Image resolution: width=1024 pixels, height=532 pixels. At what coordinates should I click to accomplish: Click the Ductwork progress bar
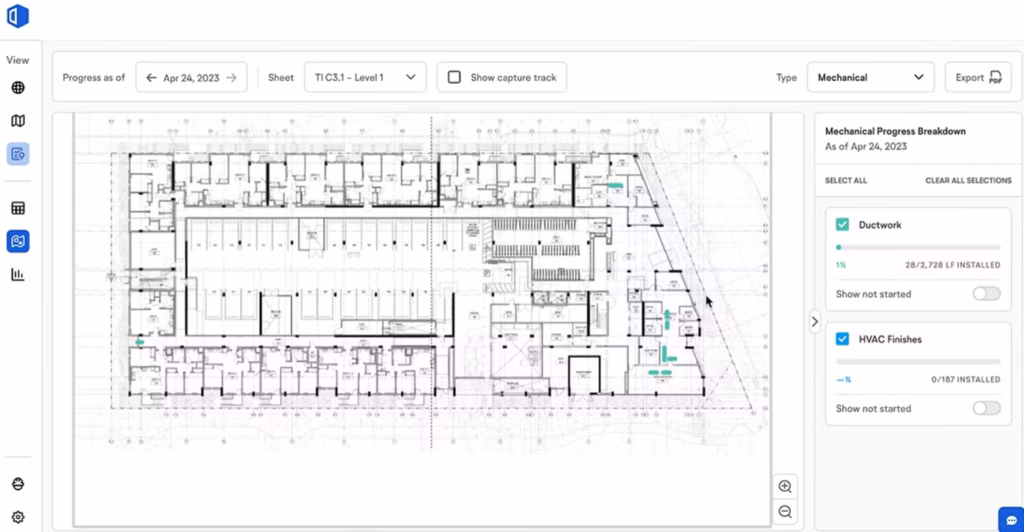click(x=918, y=247)
